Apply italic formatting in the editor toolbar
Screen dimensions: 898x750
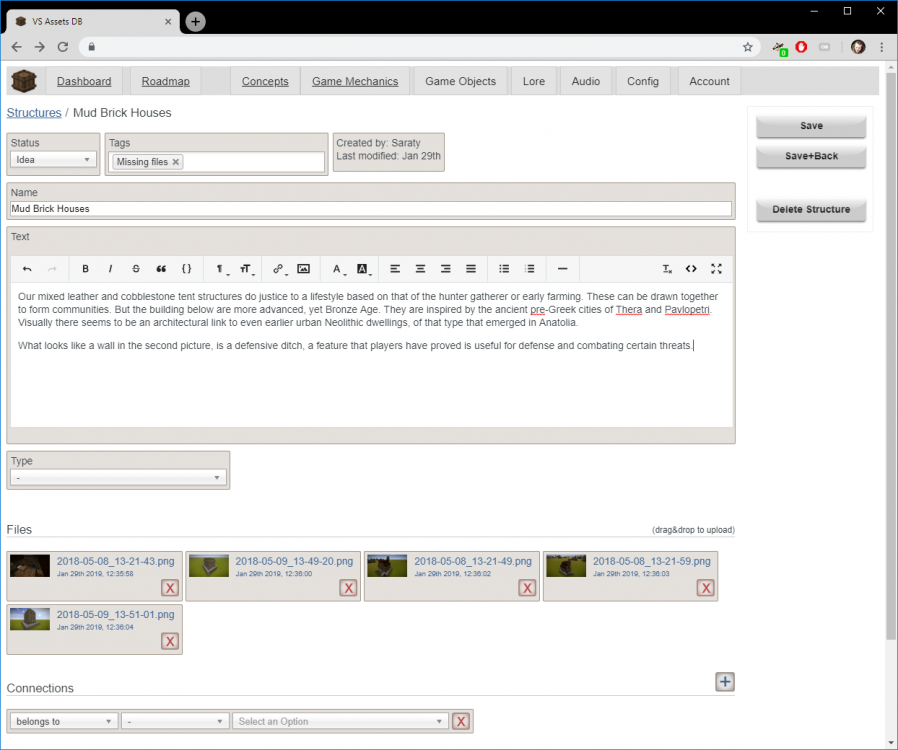click(110, 269)
